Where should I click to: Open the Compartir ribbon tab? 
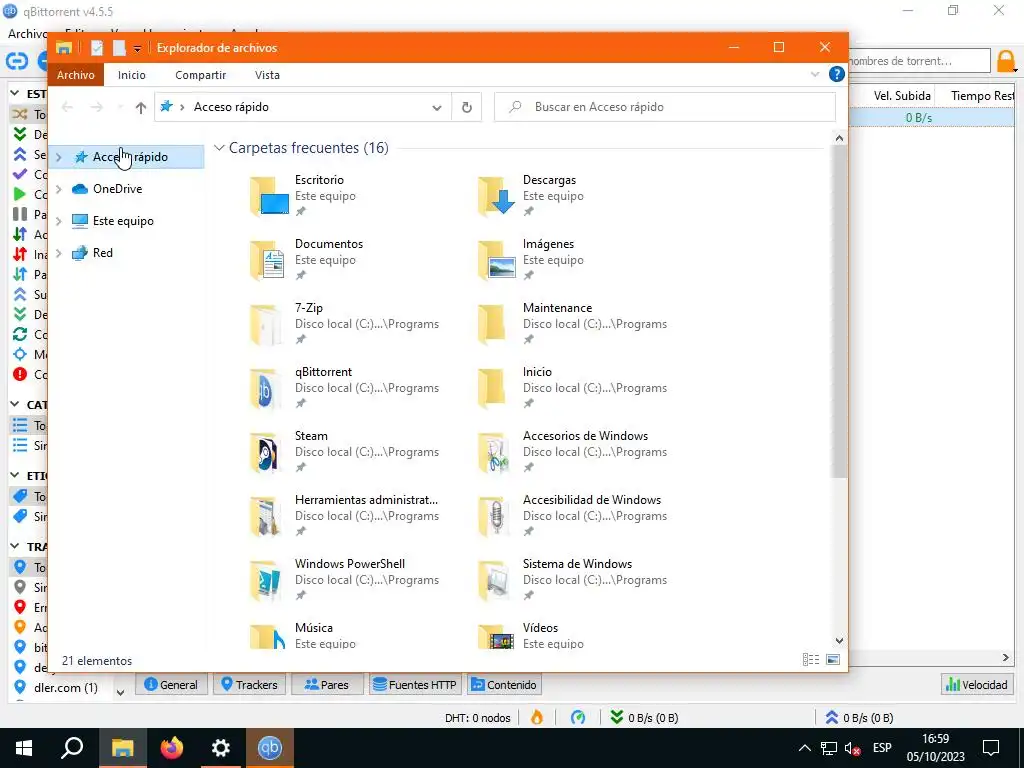[x=200, y=74]
